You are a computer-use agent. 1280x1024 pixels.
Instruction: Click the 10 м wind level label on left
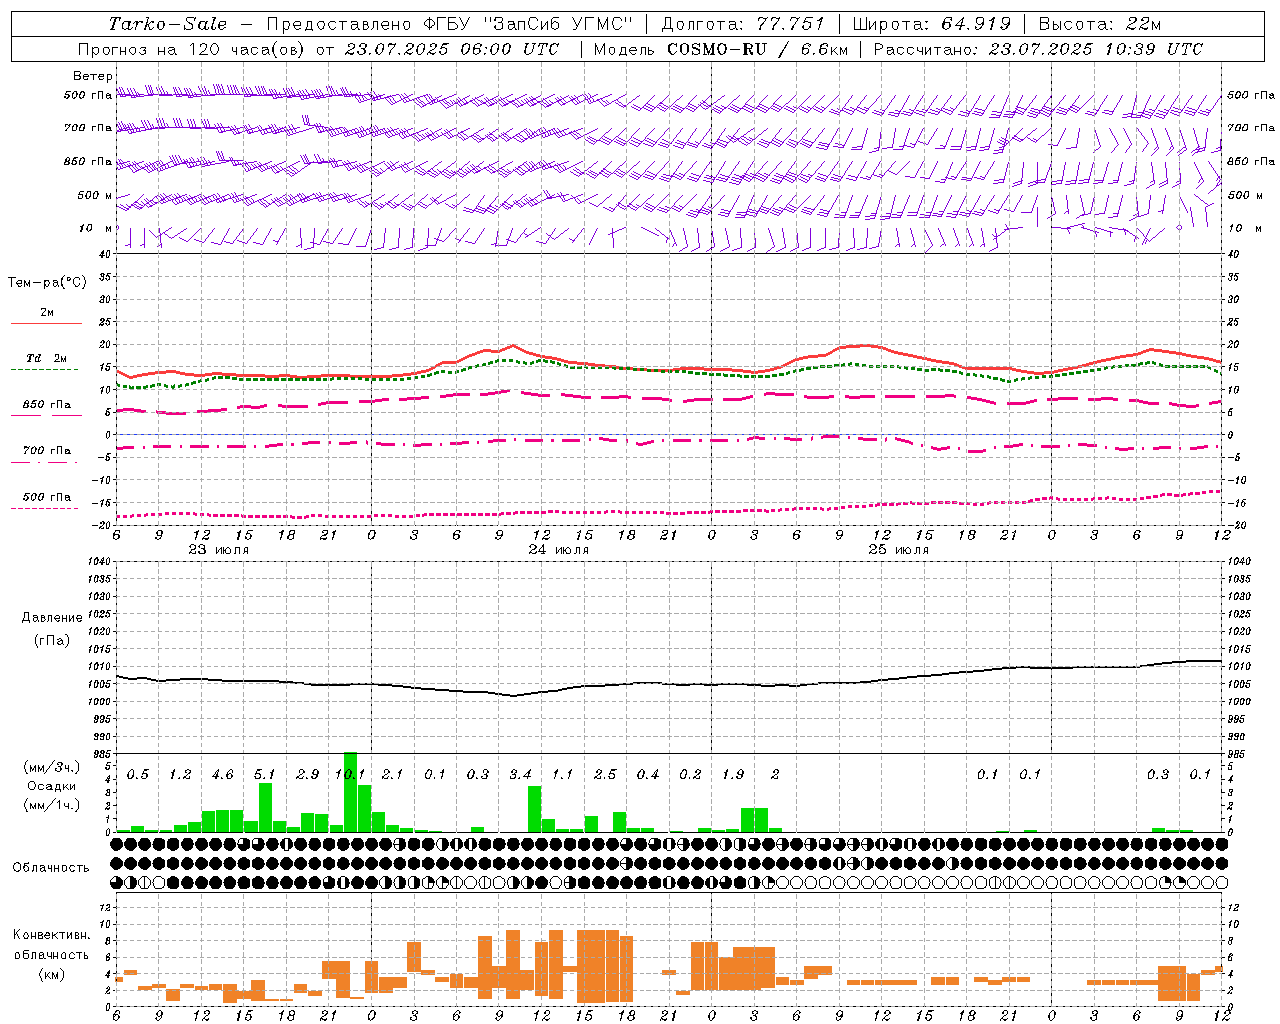95,228
